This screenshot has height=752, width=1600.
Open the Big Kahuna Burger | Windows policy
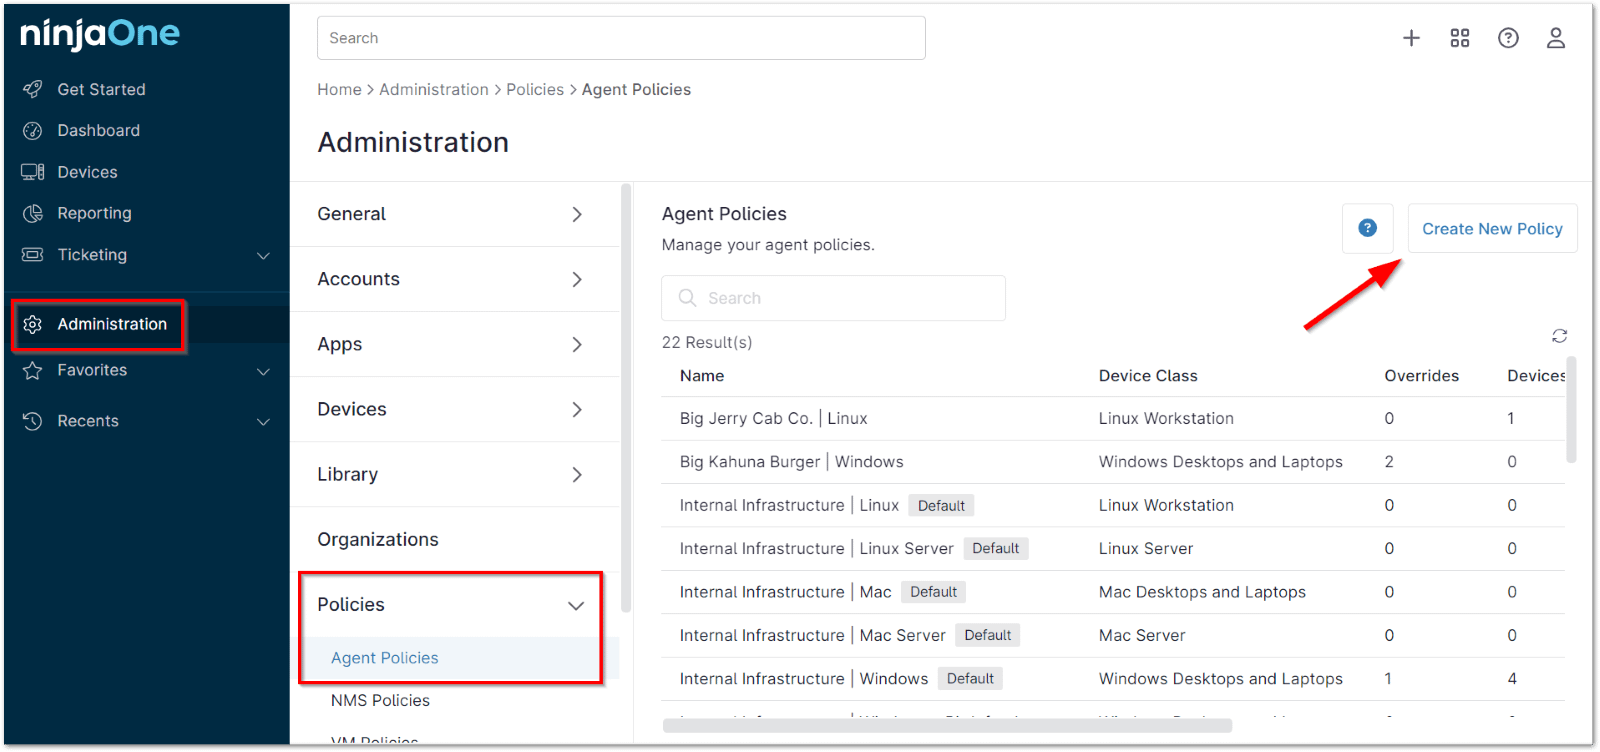(x=791, y=462)
